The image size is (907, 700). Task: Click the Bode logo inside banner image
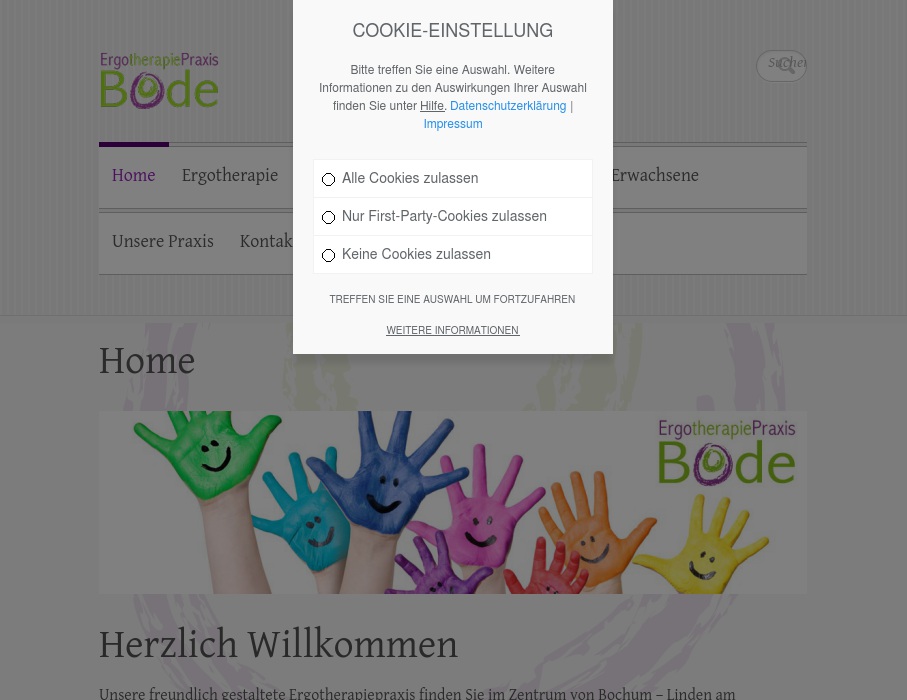point(727,453)
